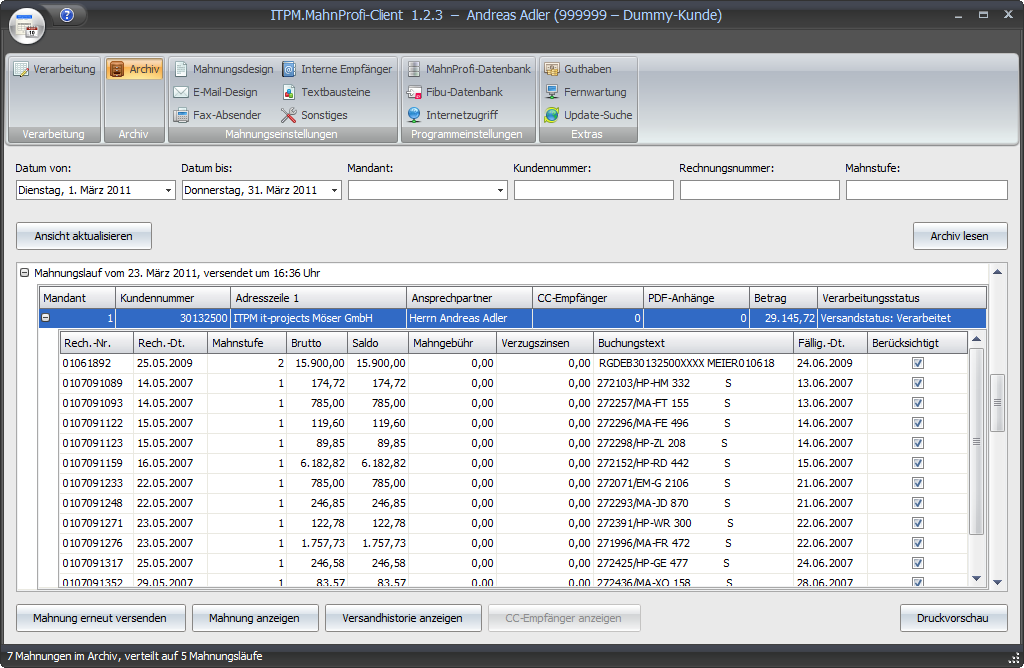Image resolution: width=1024 pixels, height=668 pixels.
Task: Sort by the Saldo column header
Action: click(378, 343)
